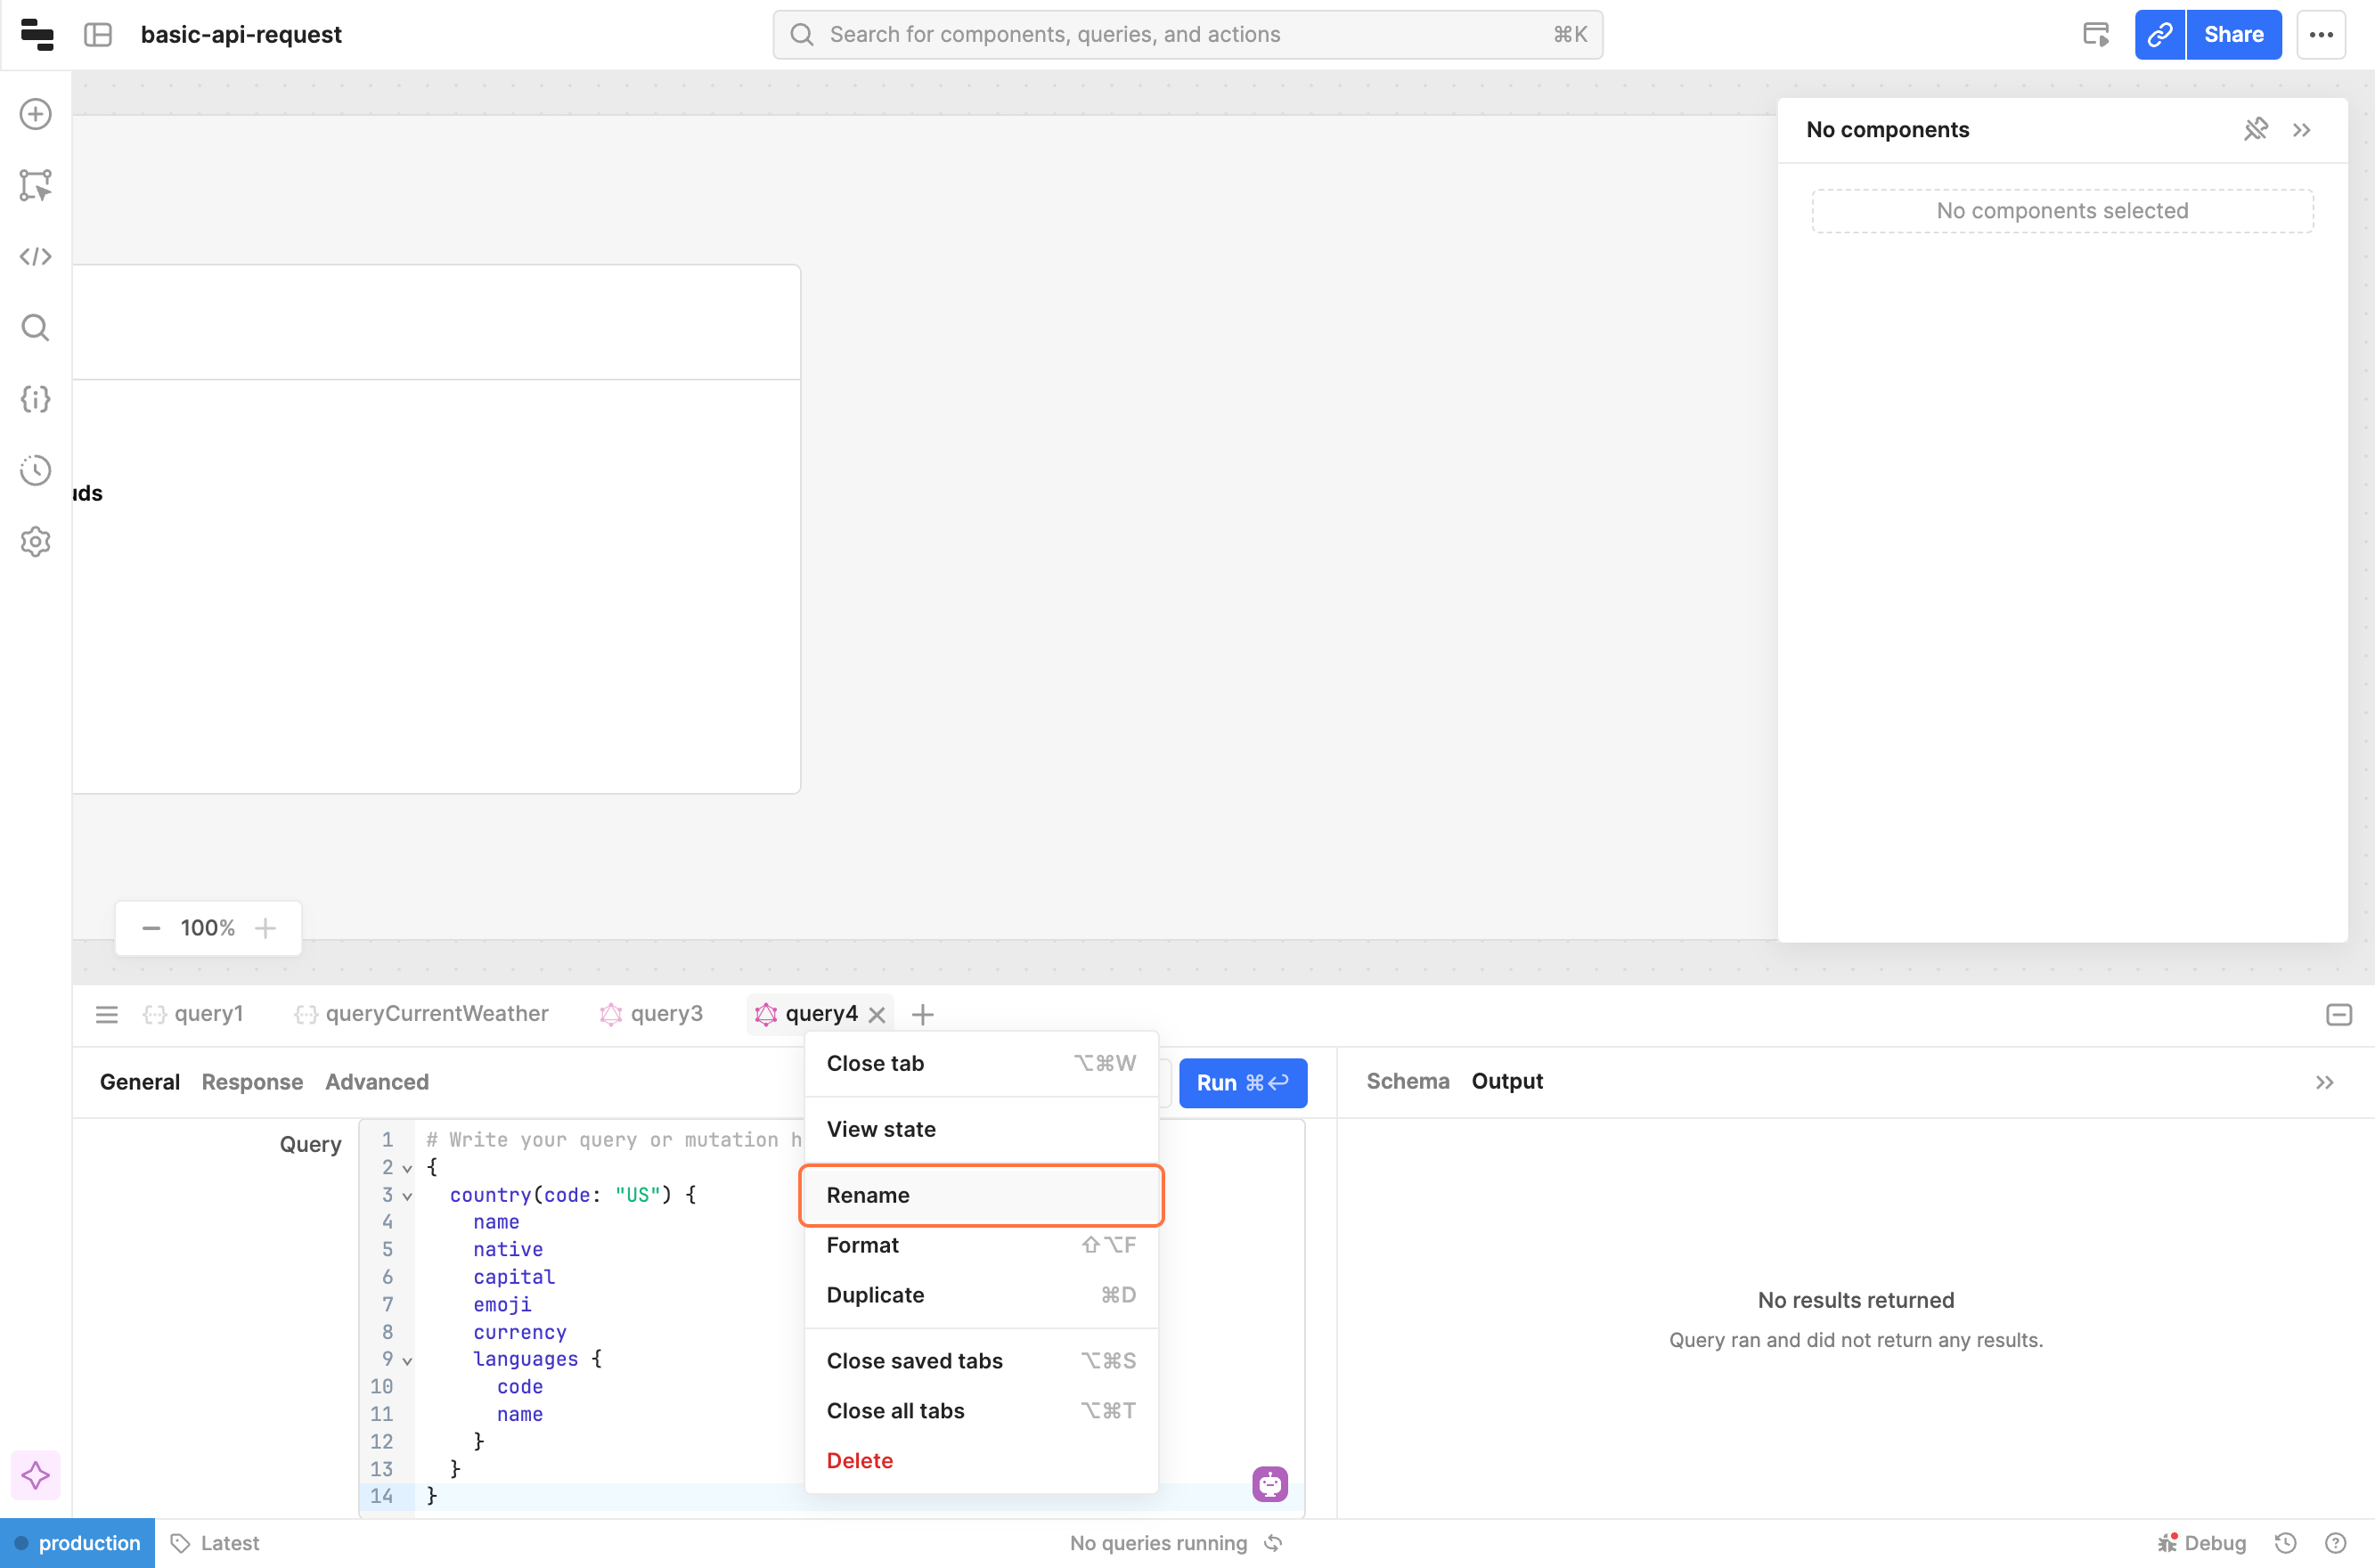Click the copy share link icon button
Image resolution: width=2375 pixels, height=1568 pixels.
coord(2159,35)
